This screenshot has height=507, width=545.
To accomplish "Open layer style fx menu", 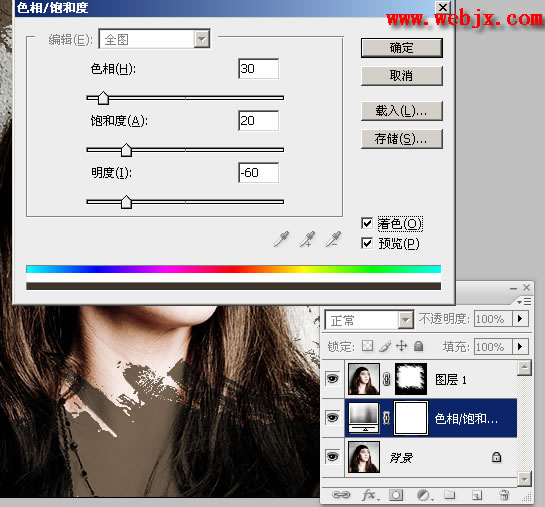I will (x=370, y=495).
